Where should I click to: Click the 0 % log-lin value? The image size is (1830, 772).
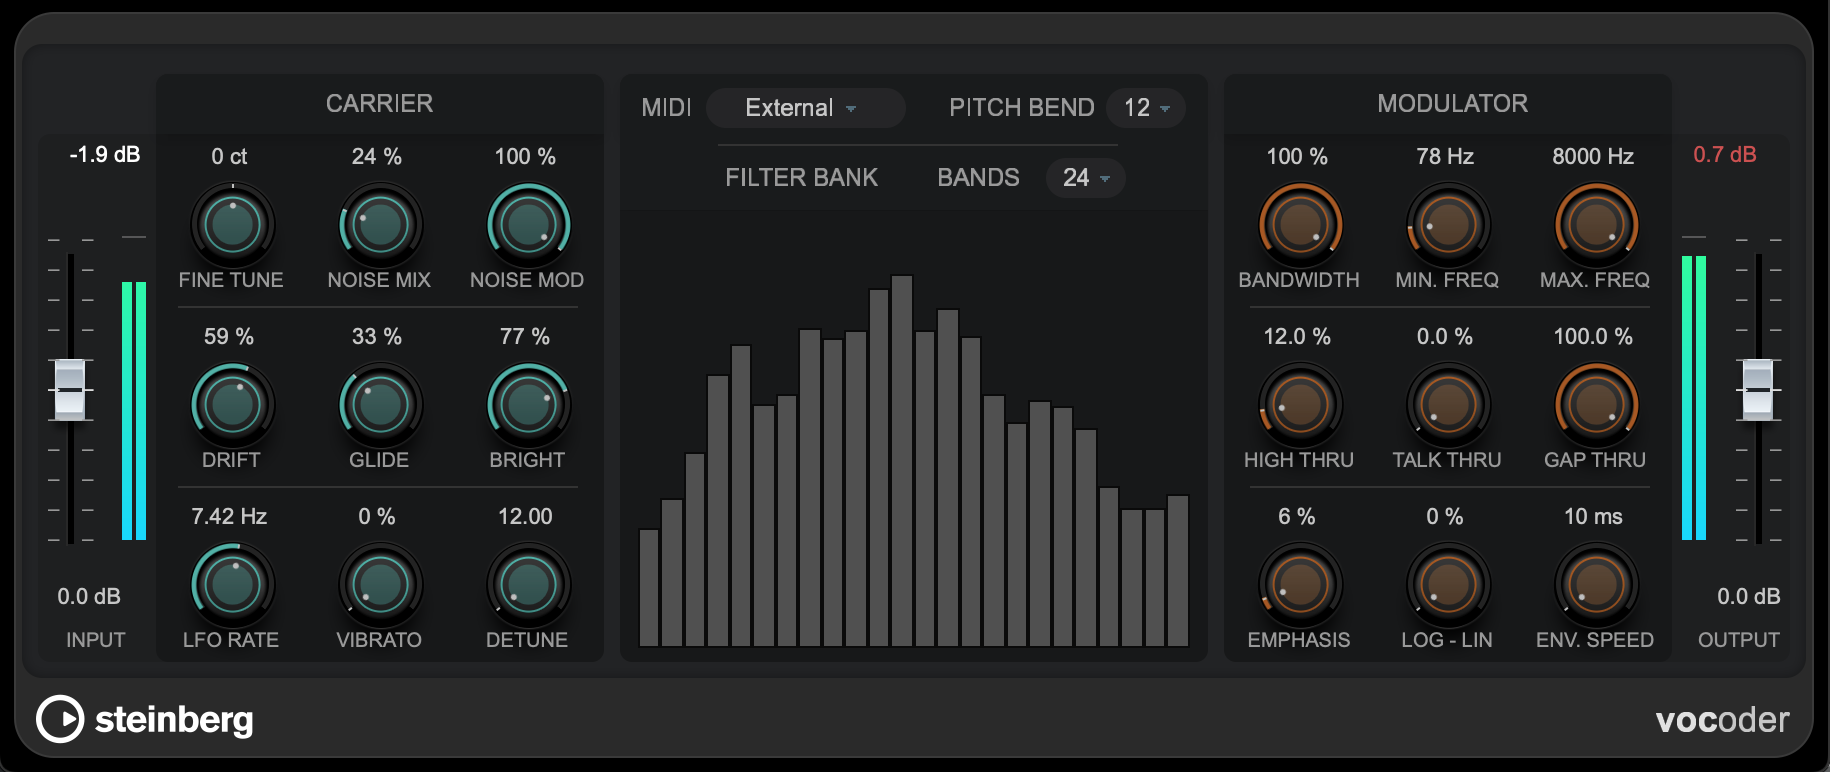coord(1445,516)
